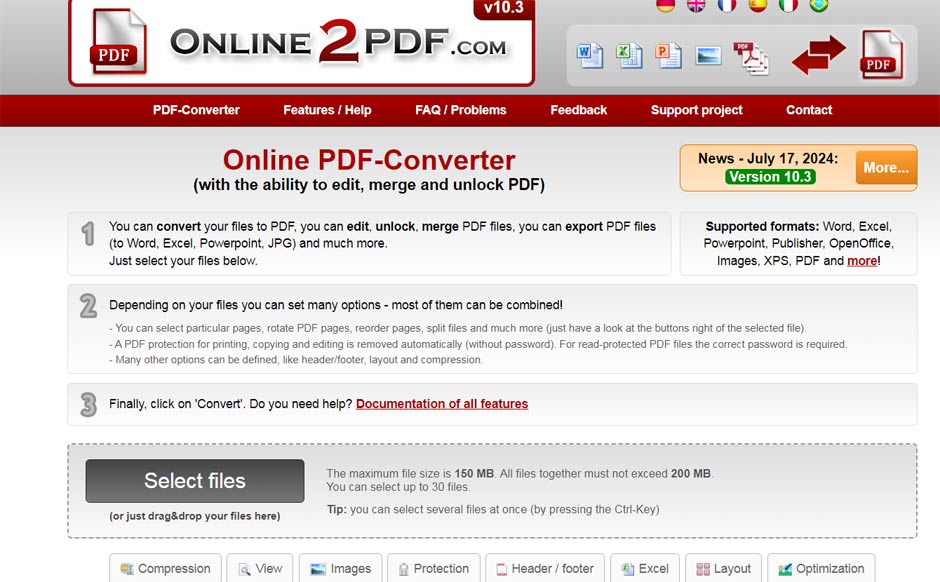Select the Layout options tab
The image size is (940, 582).
pos(723,568)
